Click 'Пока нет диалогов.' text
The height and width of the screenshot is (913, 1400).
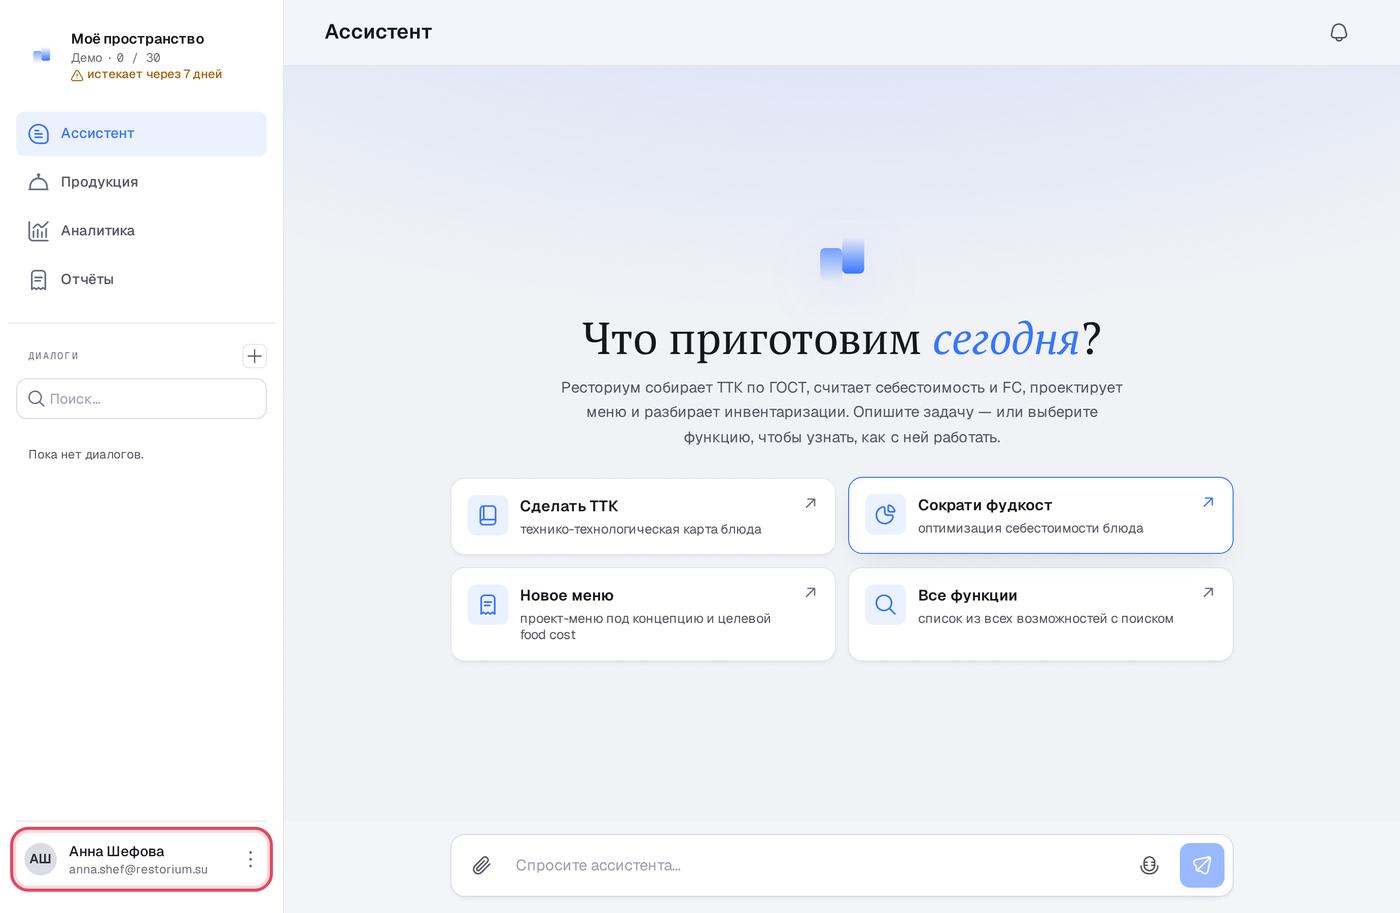tap(86, 454)
